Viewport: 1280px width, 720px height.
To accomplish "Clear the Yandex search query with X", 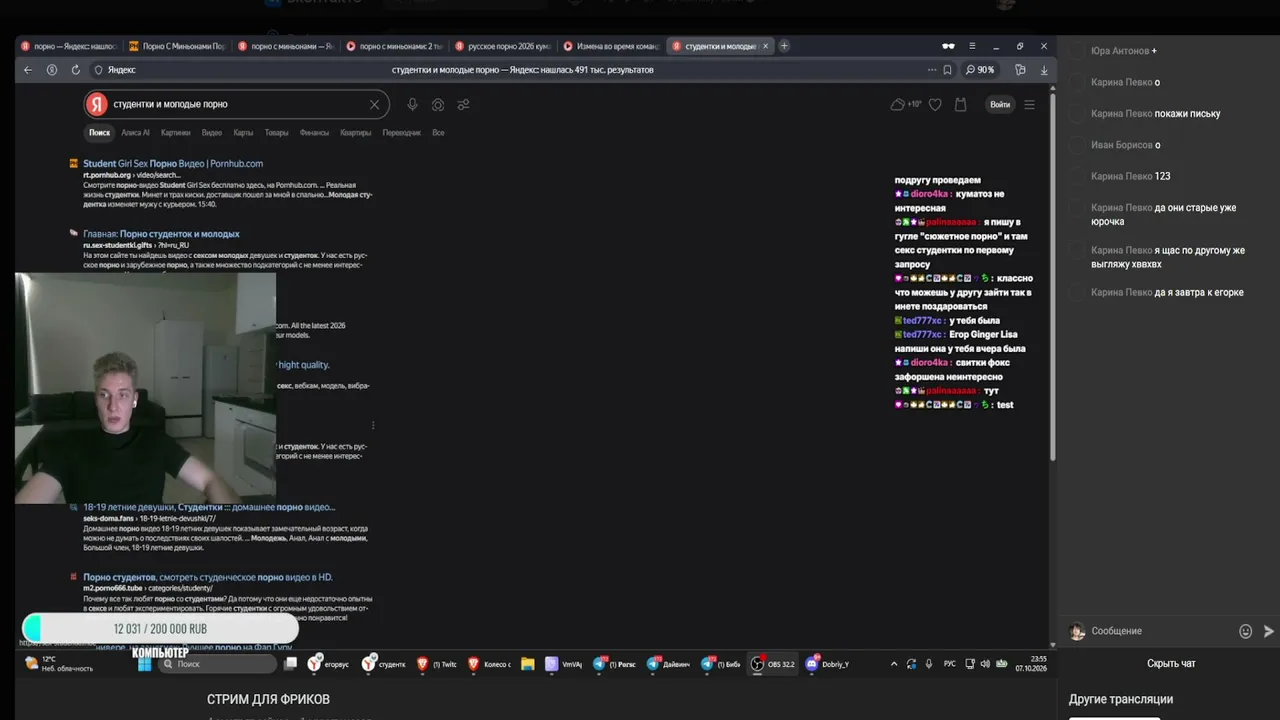I will 374,104.
